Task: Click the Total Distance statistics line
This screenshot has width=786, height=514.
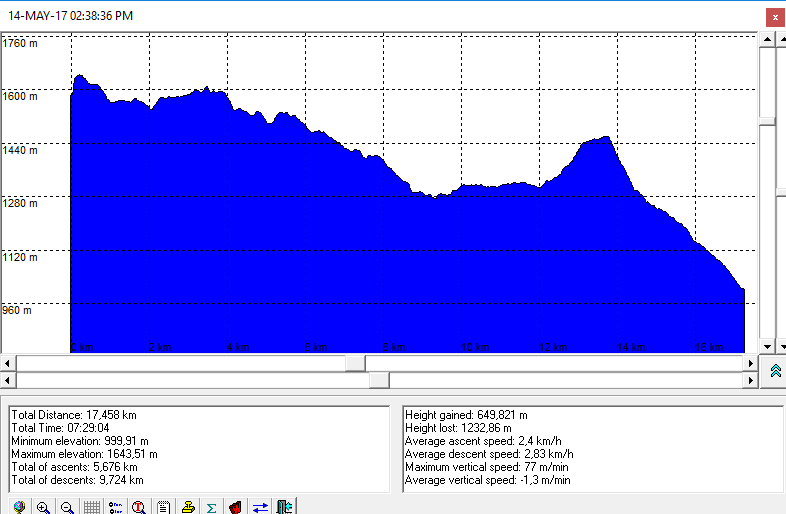Action: 74,414
